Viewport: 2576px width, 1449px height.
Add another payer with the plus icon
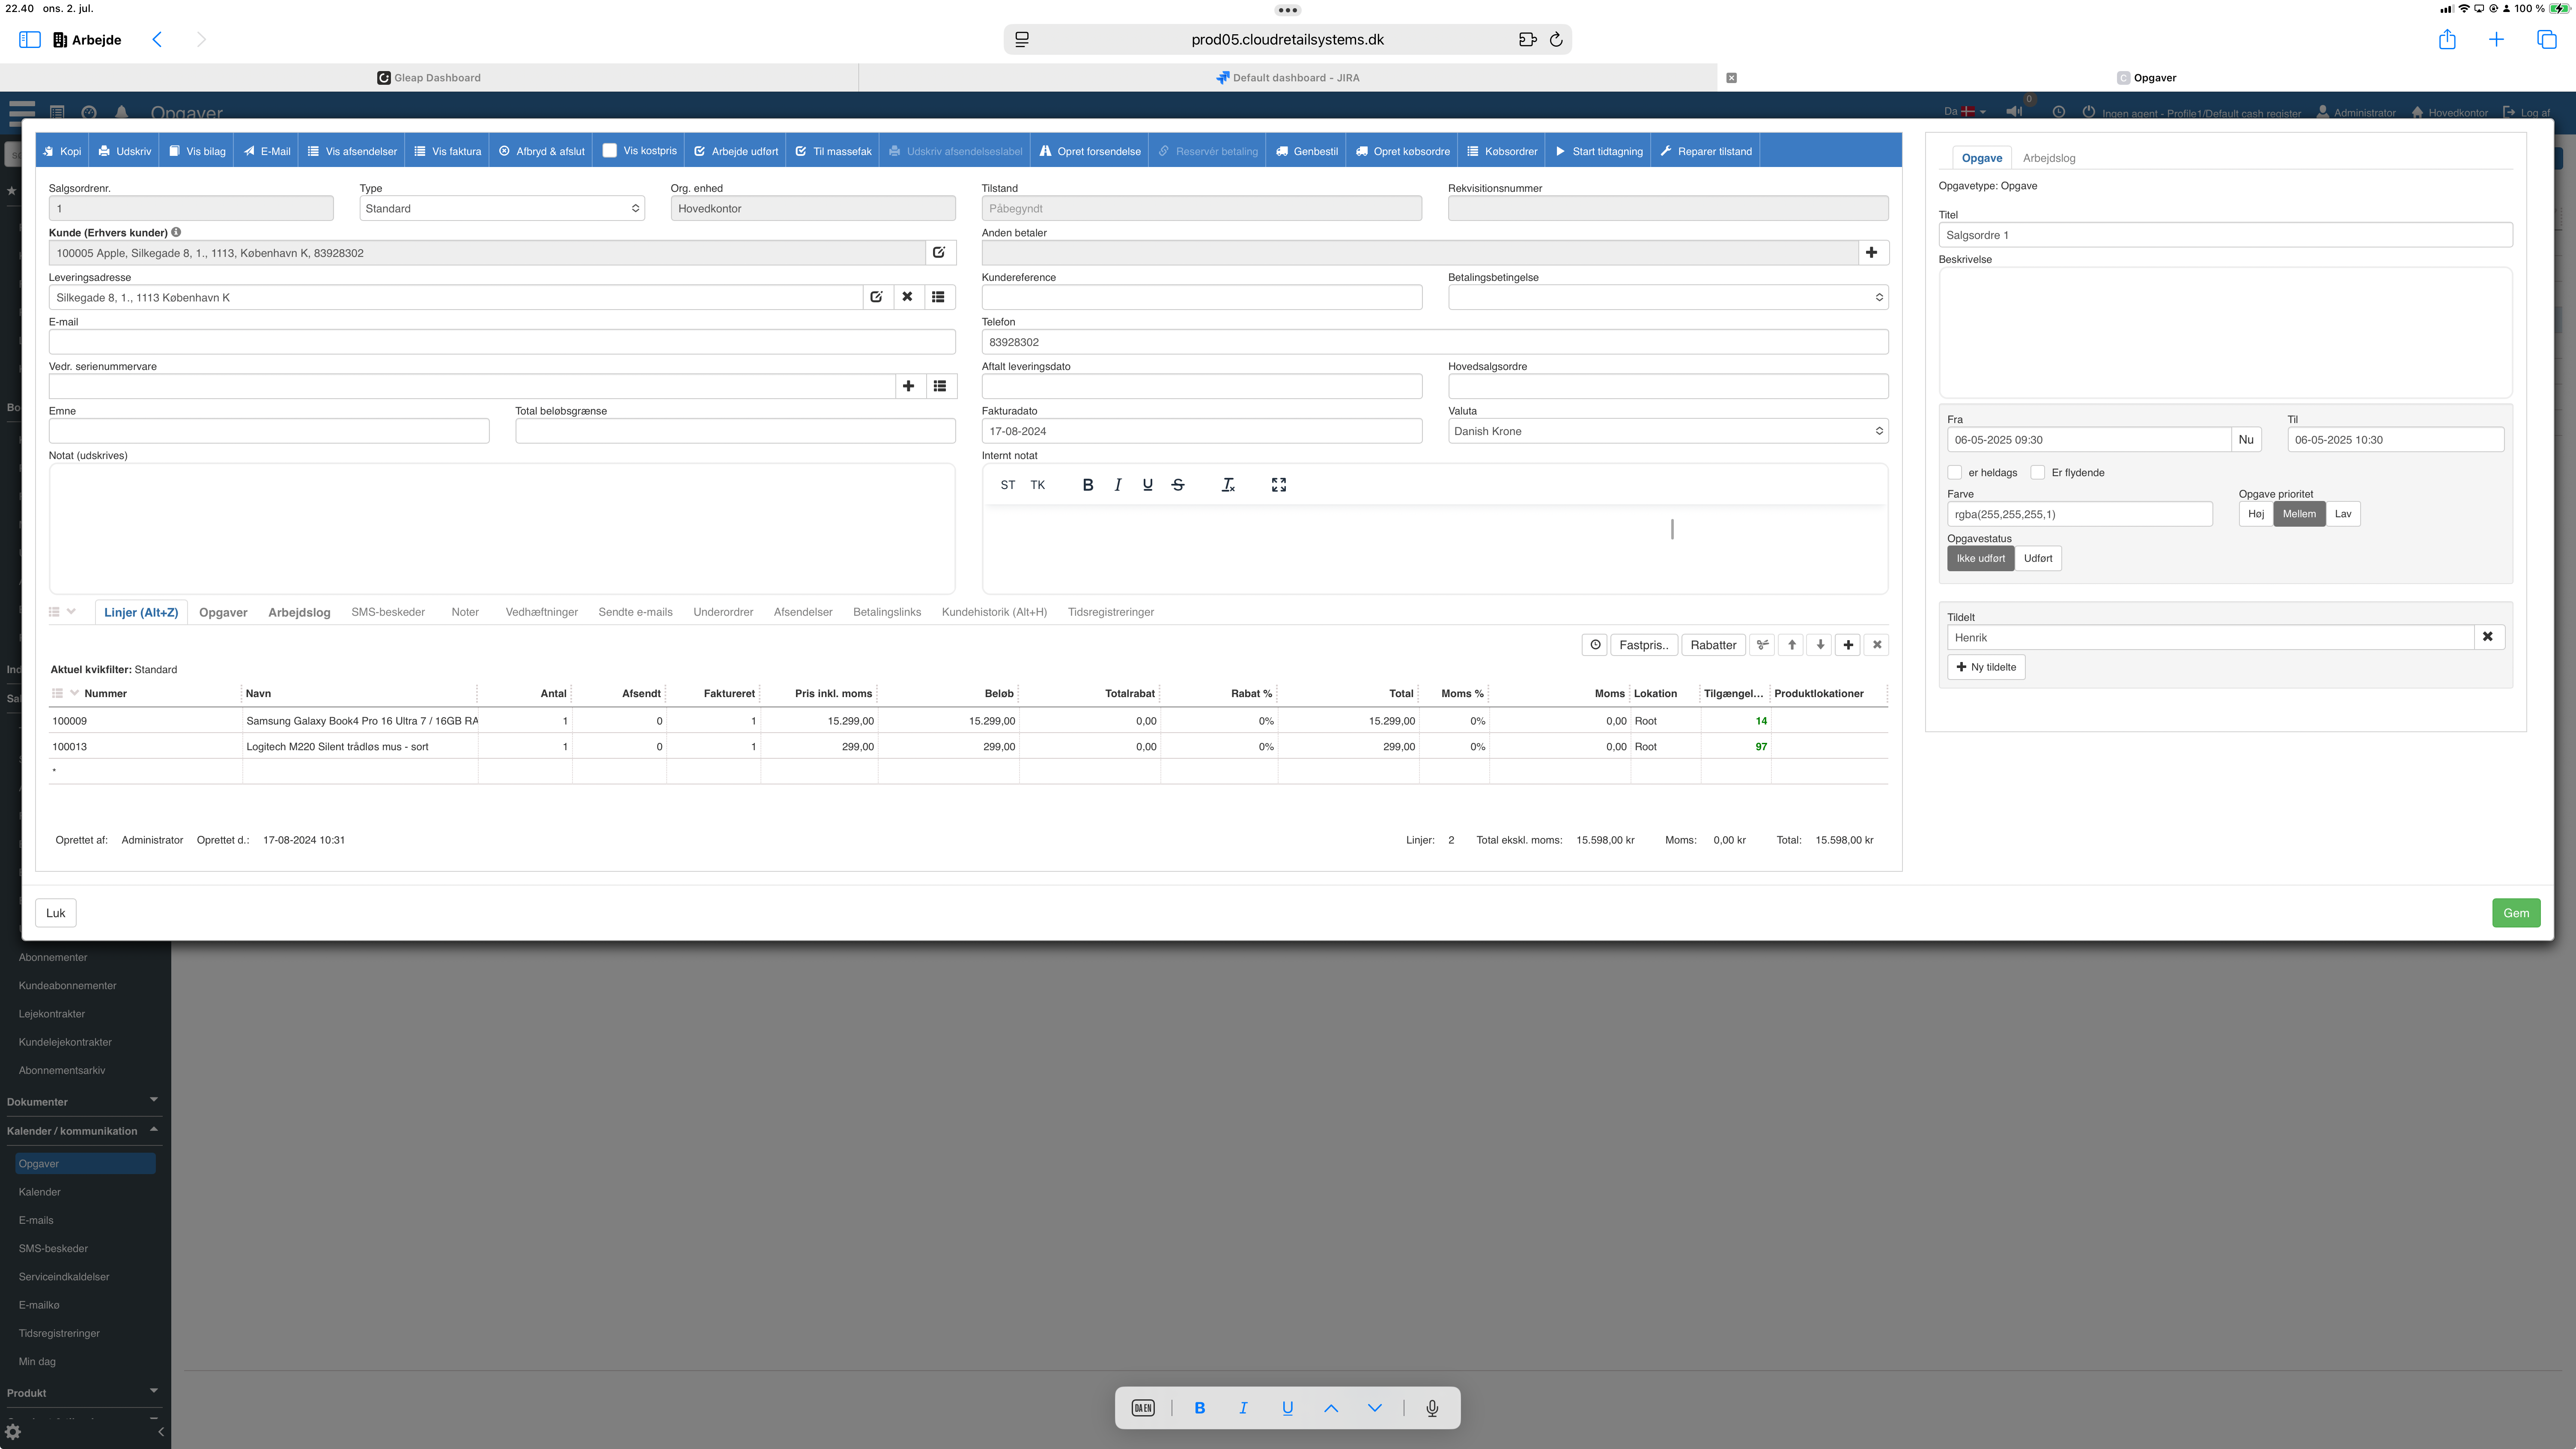[1871, 253]
